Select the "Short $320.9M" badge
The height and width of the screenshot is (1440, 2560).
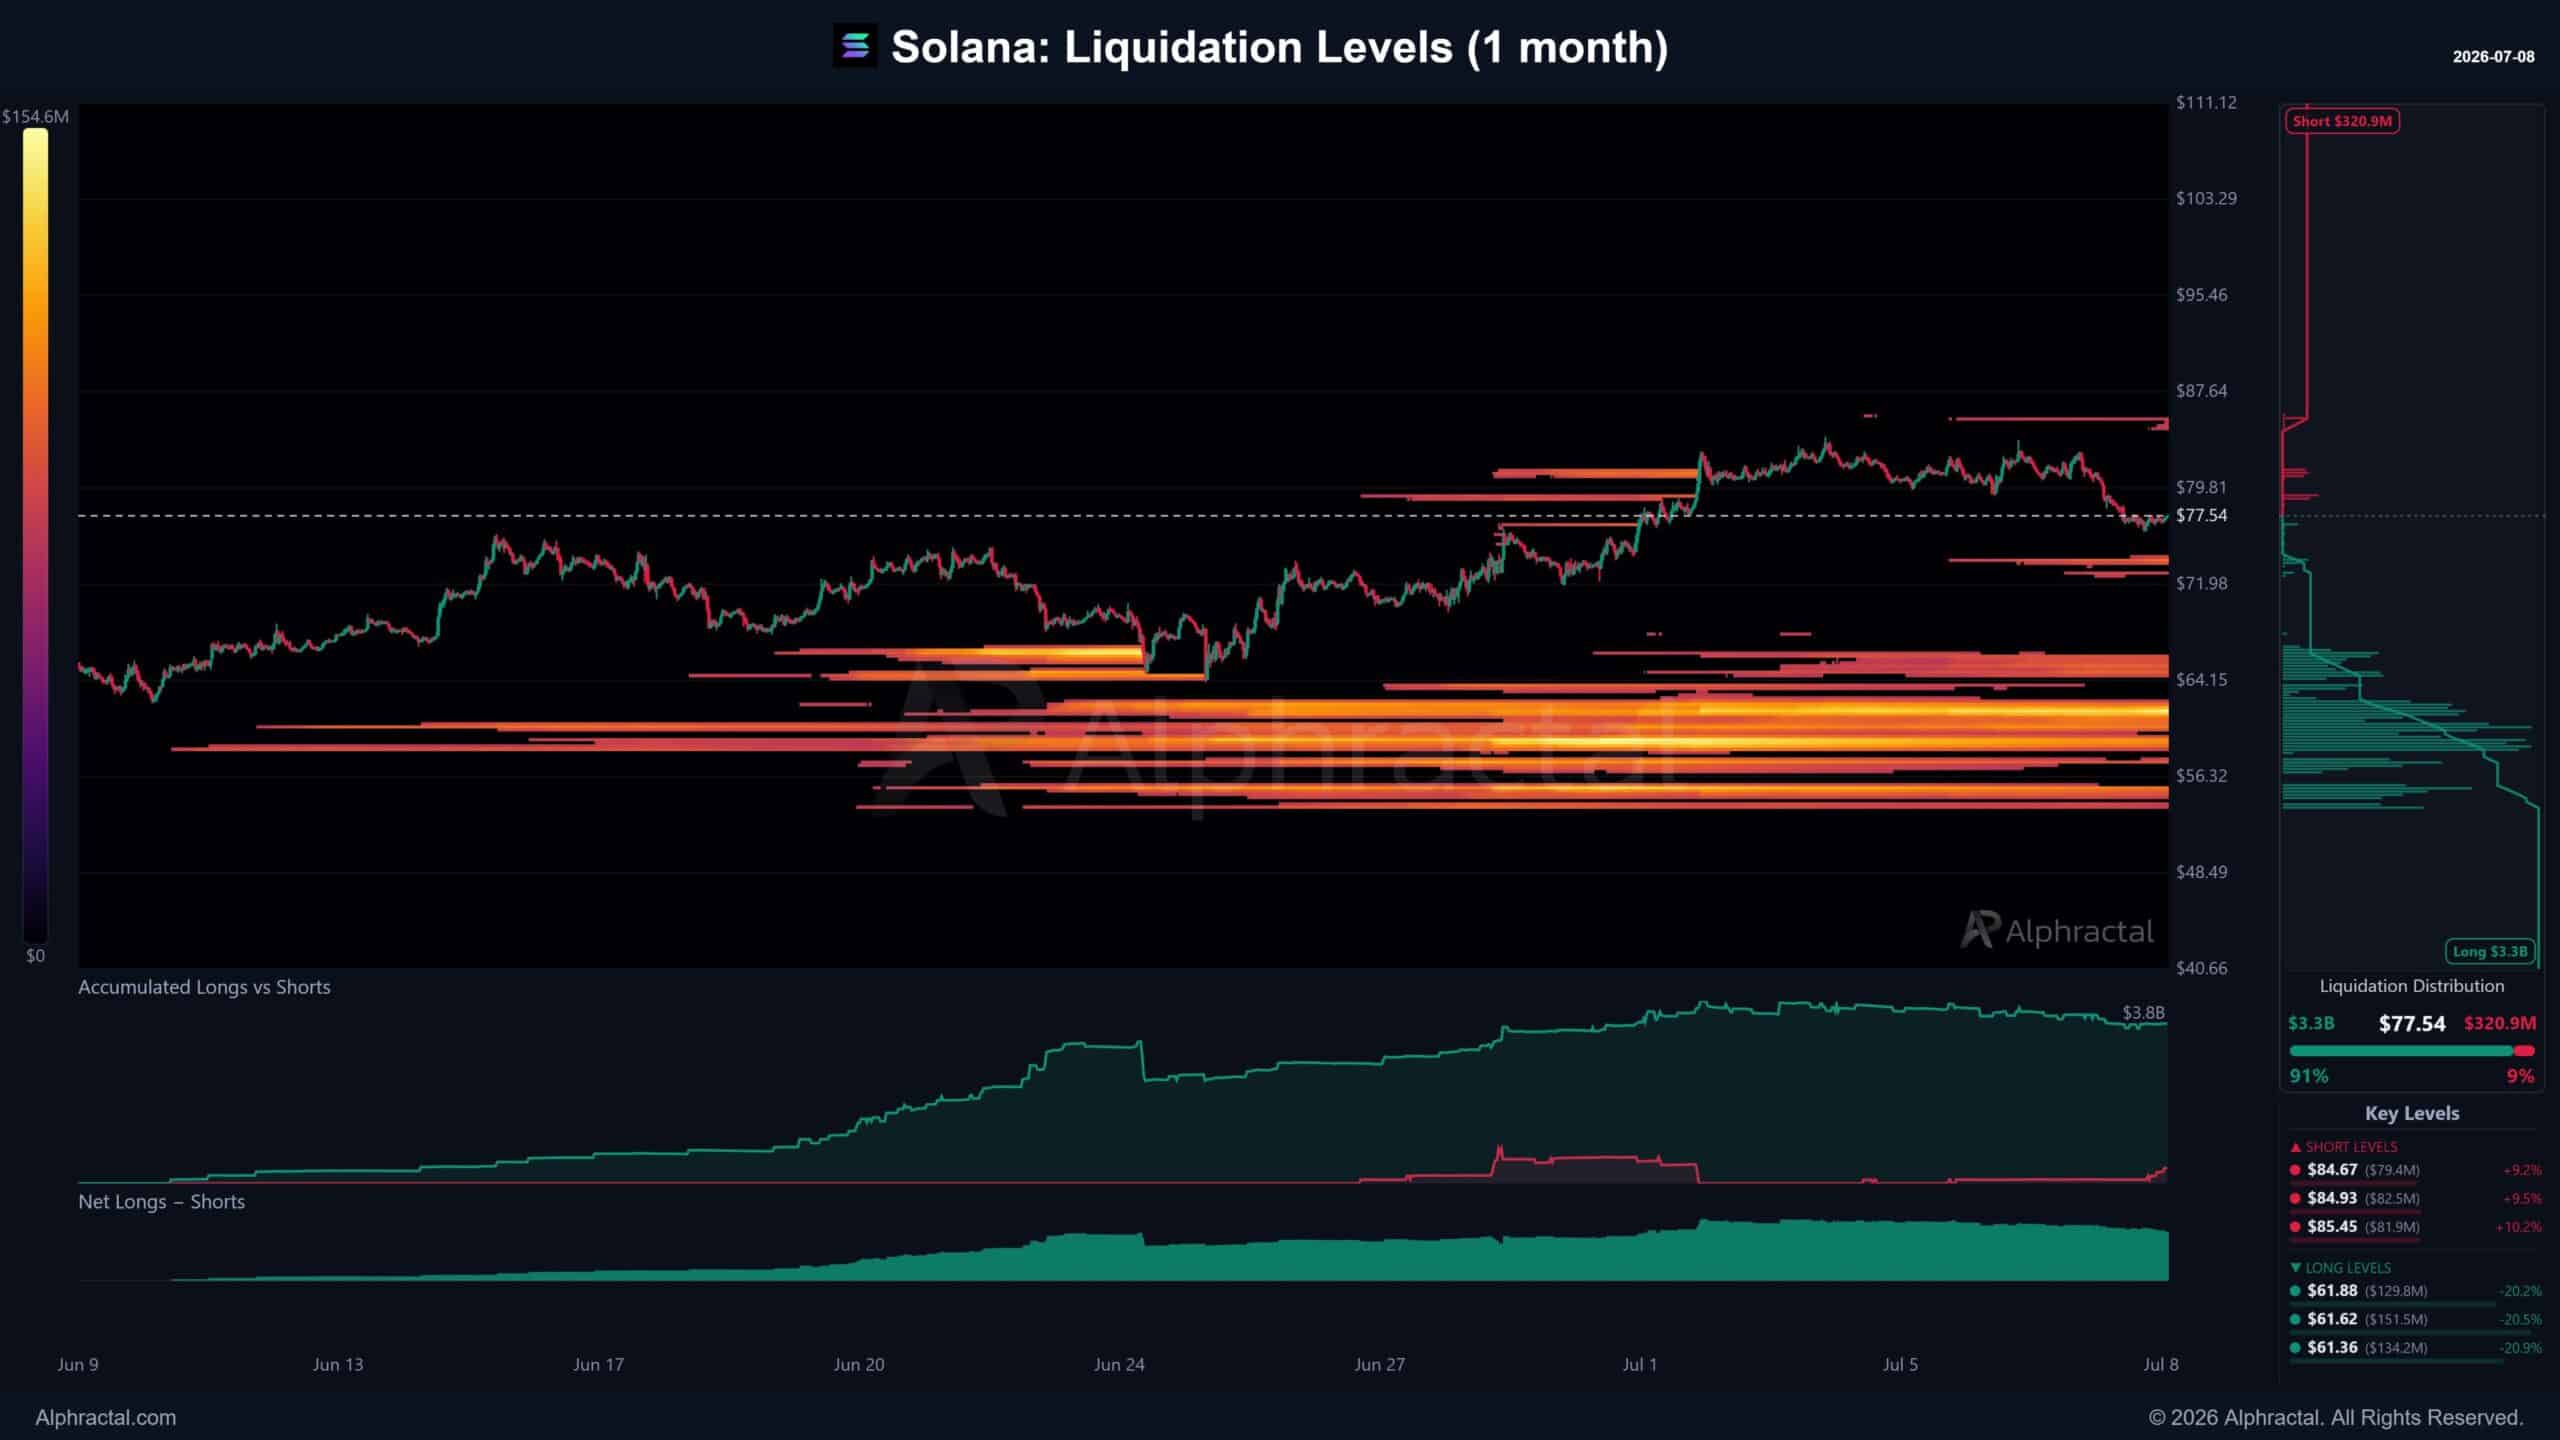tap(2342, 121)
